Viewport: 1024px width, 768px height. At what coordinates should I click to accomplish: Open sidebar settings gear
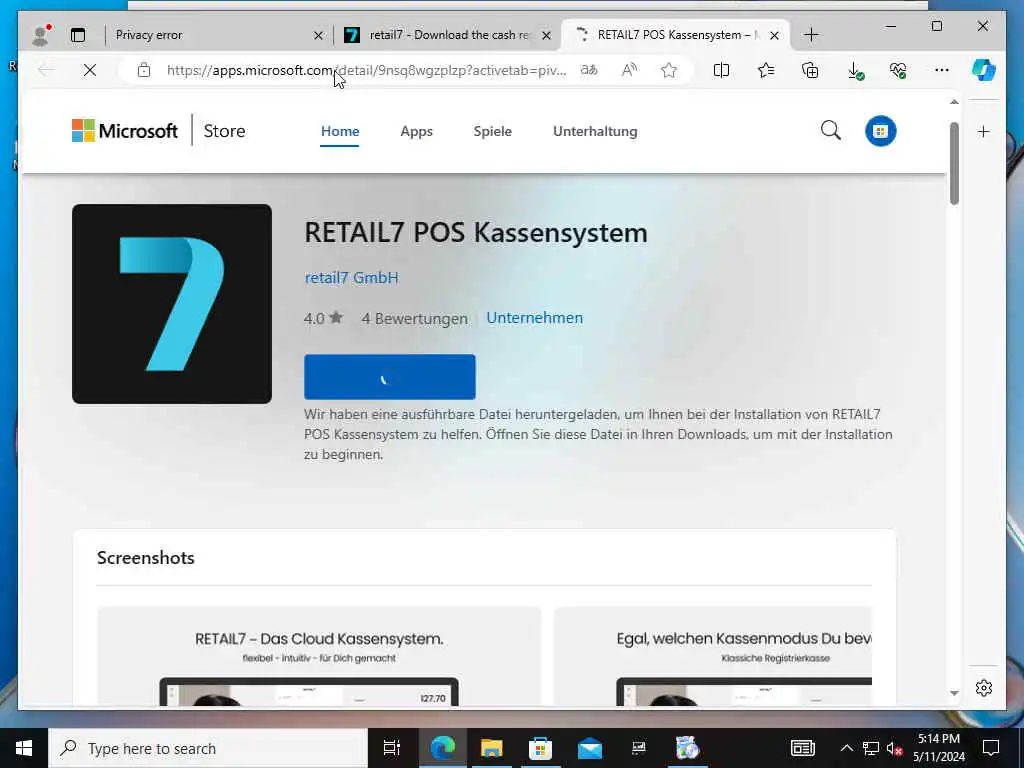click(x=984, y=688)
